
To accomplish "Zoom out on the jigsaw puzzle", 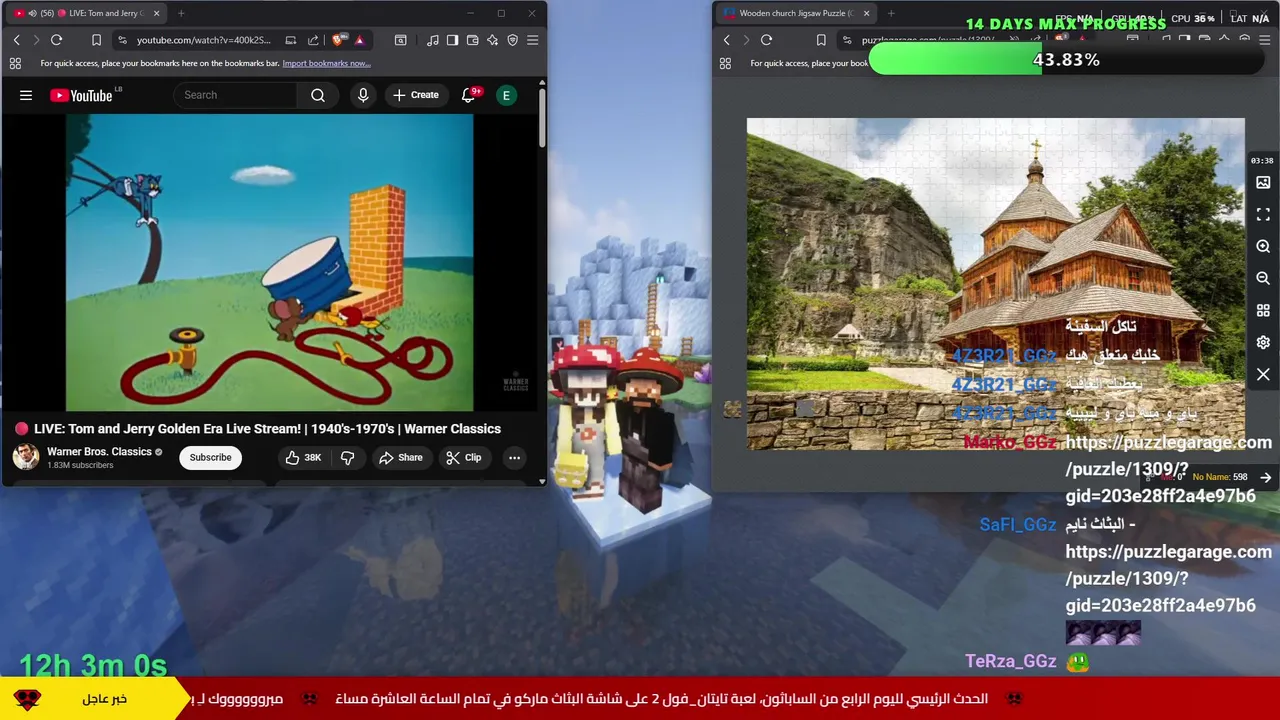I will pos(1263,278).
